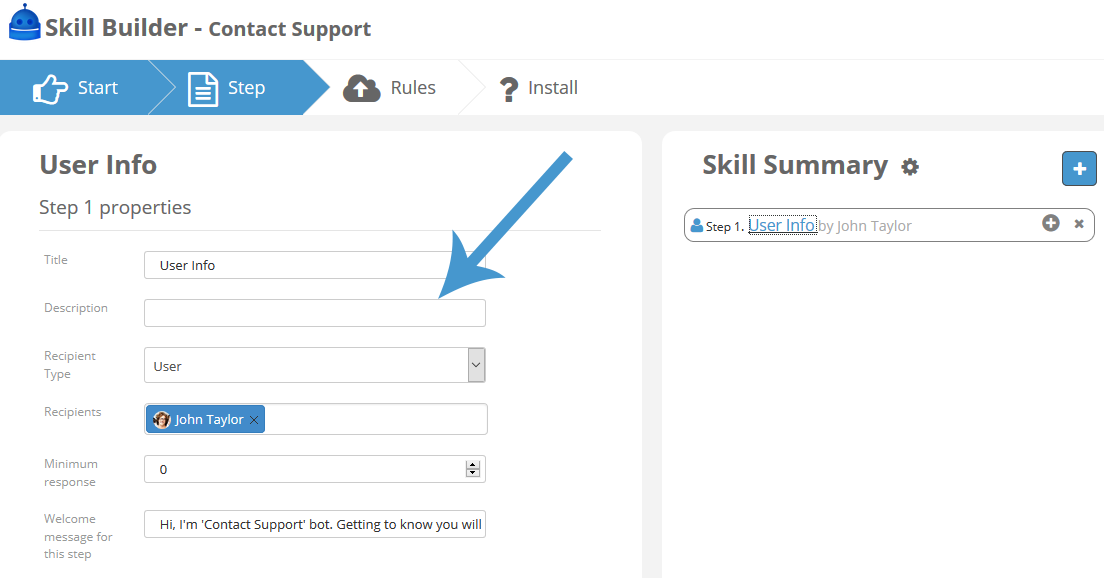The height and width of the screenshot is (578, 1104).
Task: Go to the Start wizard tab
Action: click(75, 88)
